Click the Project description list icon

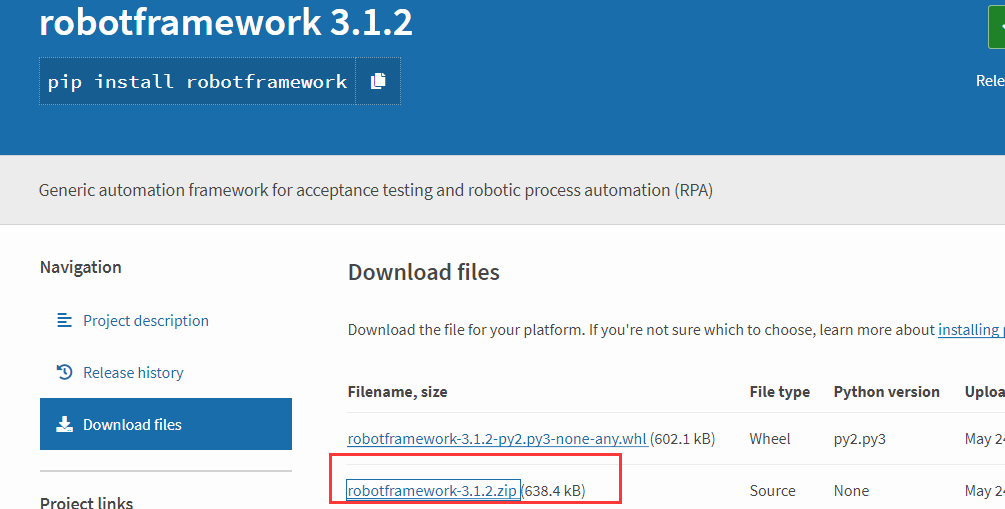tap(65, 320)
